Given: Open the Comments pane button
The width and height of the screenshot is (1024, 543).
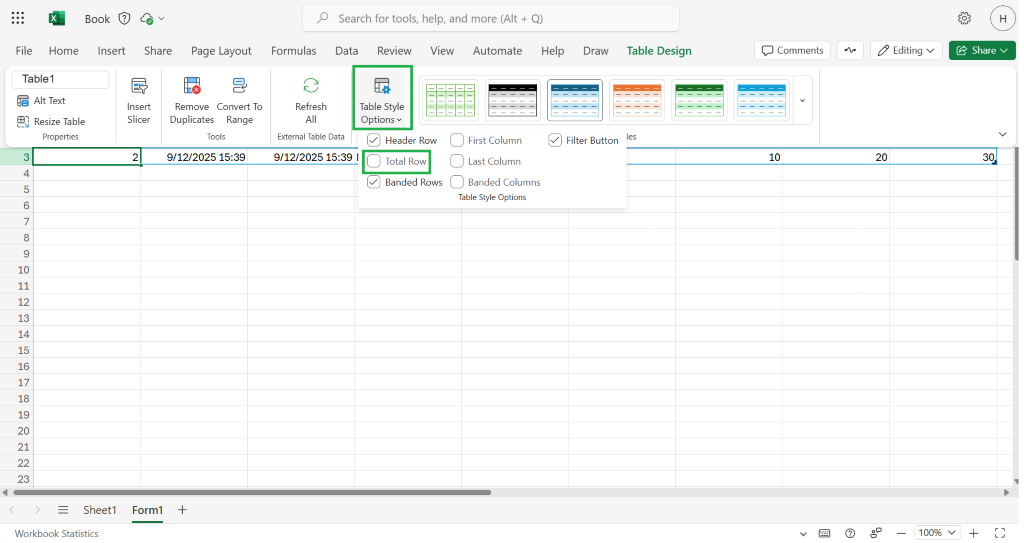Looking at the screenshot, I should click(x=793, y=50).
